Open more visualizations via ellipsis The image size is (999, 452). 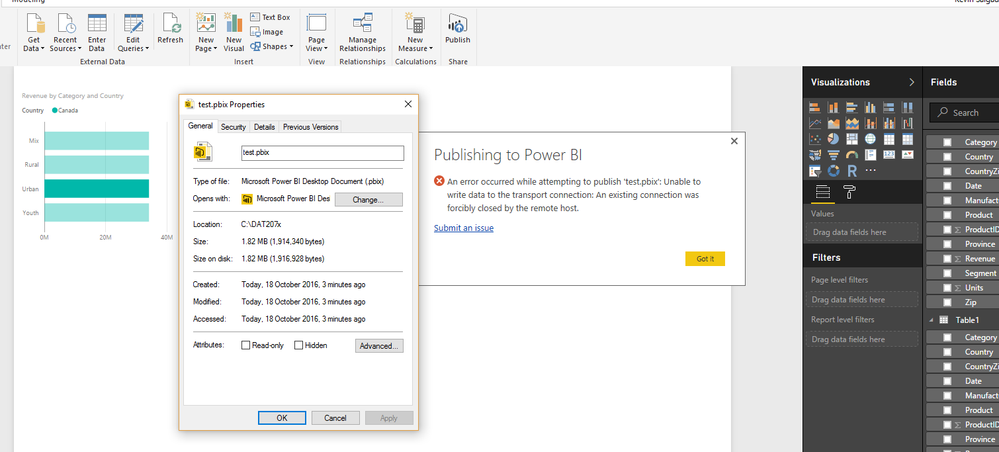point(870,171)
